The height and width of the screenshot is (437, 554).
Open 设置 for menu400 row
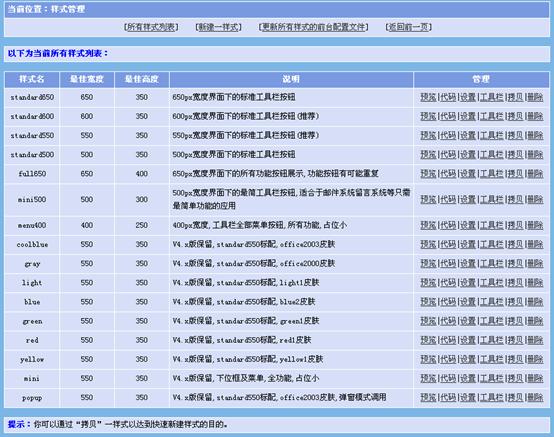tap(468, 225)
